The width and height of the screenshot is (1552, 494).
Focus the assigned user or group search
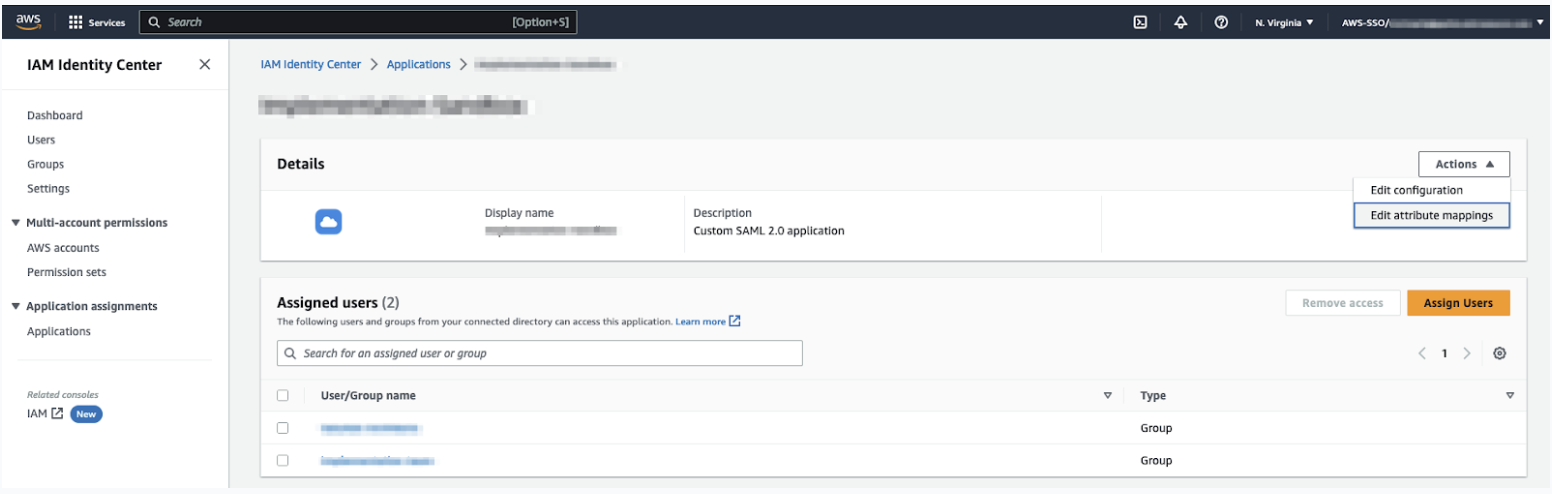[x=540, y=353]
